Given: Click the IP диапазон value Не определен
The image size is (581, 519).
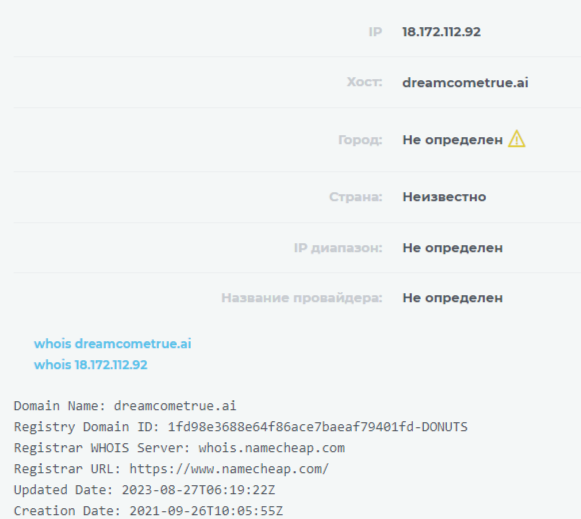Looking at the screenshot, I should point(452,248).
